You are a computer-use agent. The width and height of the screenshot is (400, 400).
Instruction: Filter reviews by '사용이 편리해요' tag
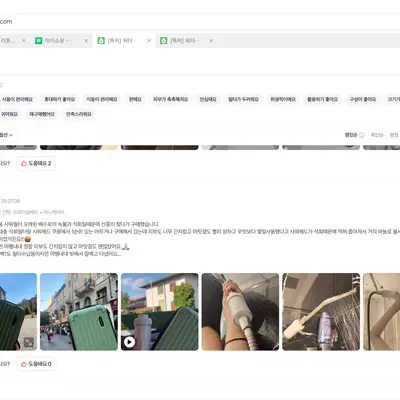click(17, 99)
